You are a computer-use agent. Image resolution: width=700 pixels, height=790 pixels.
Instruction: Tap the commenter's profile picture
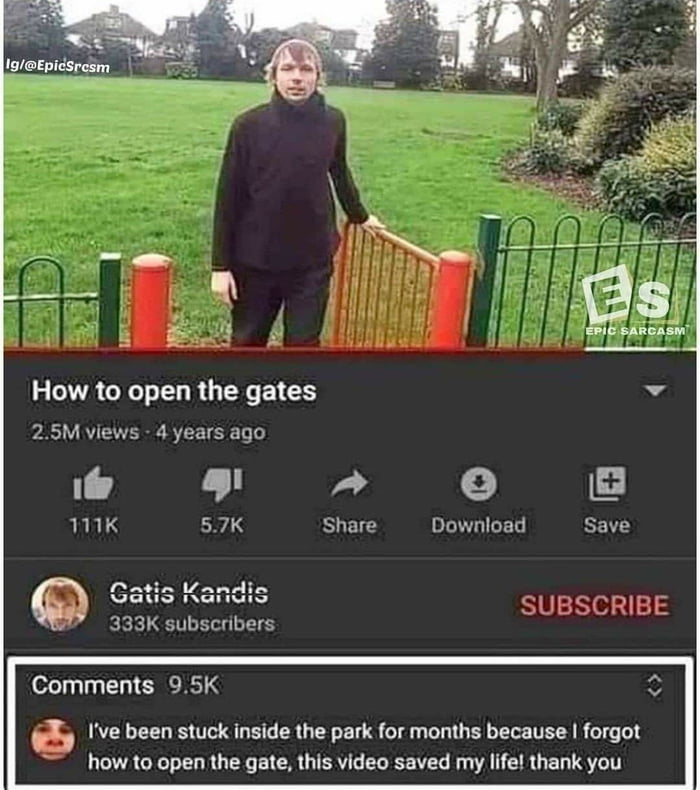coord(53,740)
